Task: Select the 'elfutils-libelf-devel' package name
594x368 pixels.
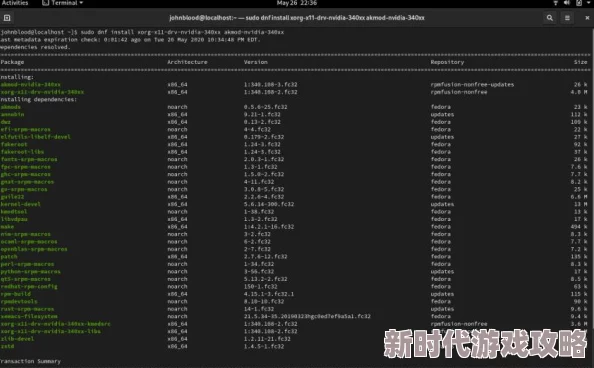Action: coord(36,137)
